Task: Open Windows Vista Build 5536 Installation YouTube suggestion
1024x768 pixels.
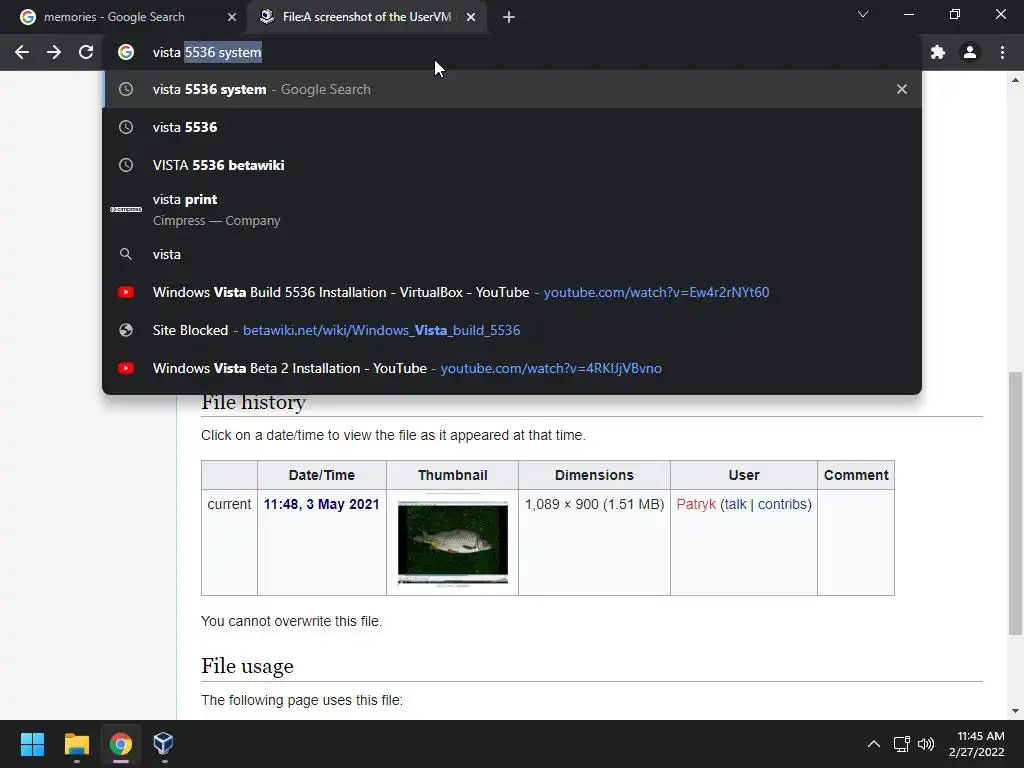Action: click(512, 292)
